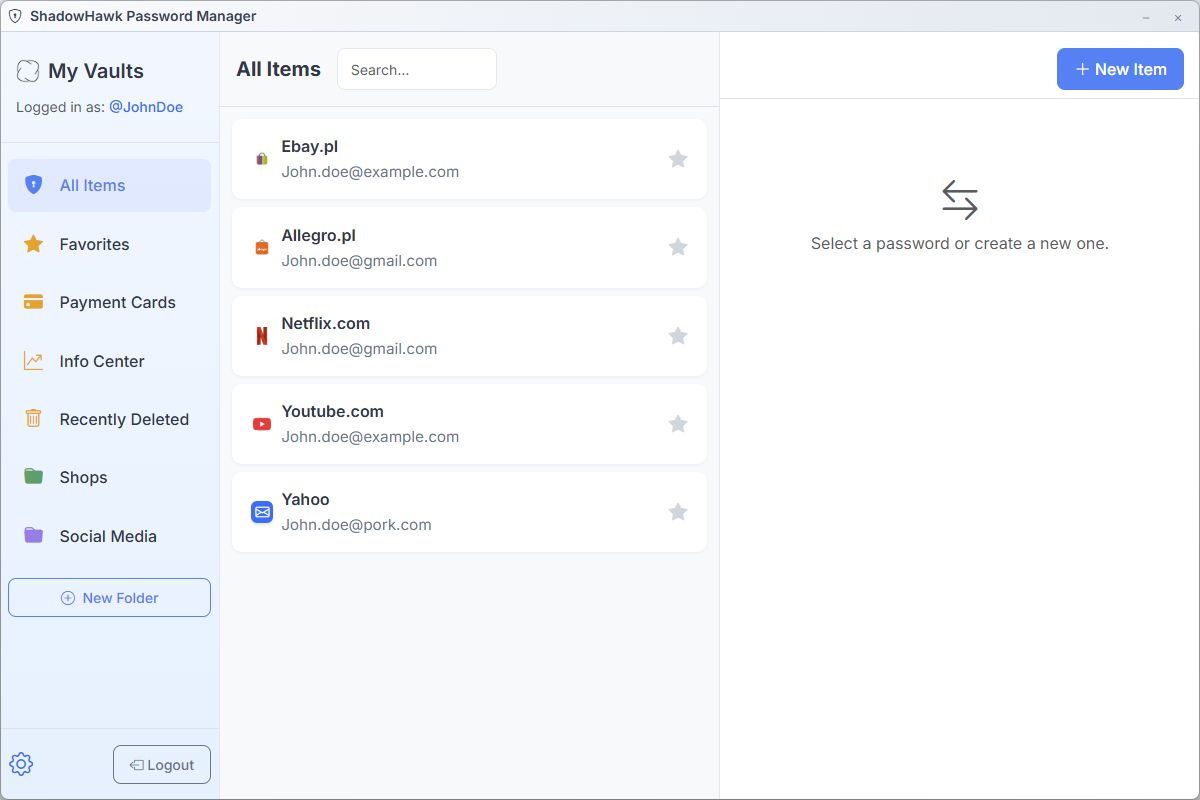Image resolution: width=1200 pixels, height=800 pixels.
Task: Select the Info Center chart icon
Action: tap(33, 361)
